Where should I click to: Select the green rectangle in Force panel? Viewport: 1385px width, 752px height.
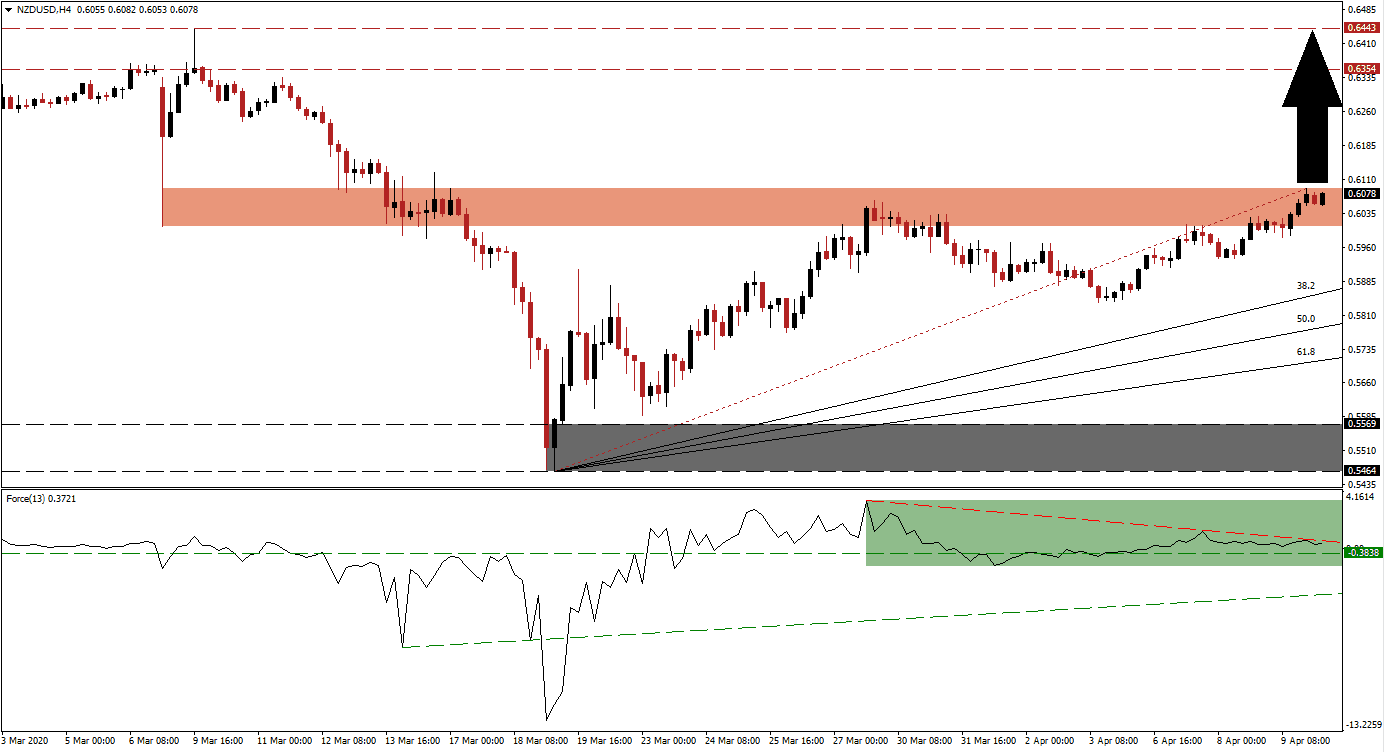[x=1100, y=532]
